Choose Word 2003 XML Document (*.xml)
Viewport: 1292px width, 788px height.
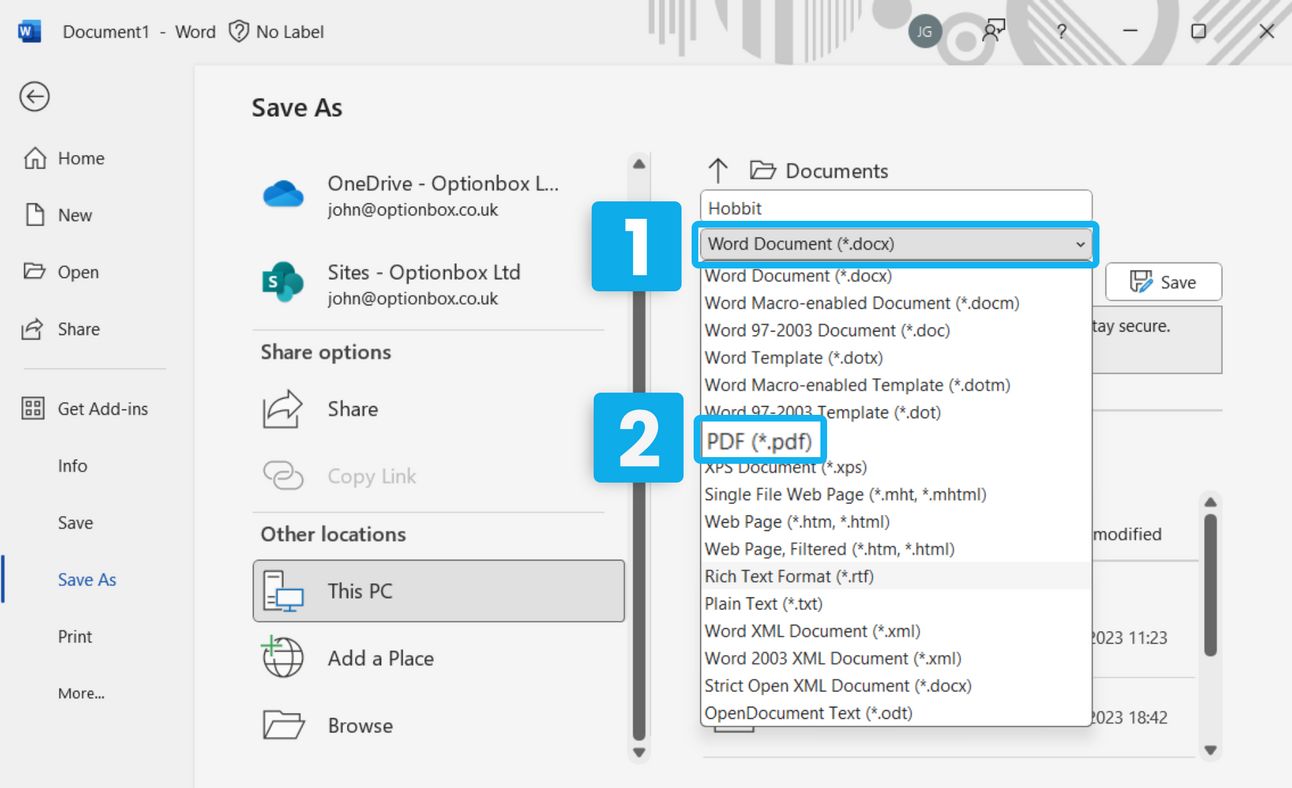click(896, 658)
